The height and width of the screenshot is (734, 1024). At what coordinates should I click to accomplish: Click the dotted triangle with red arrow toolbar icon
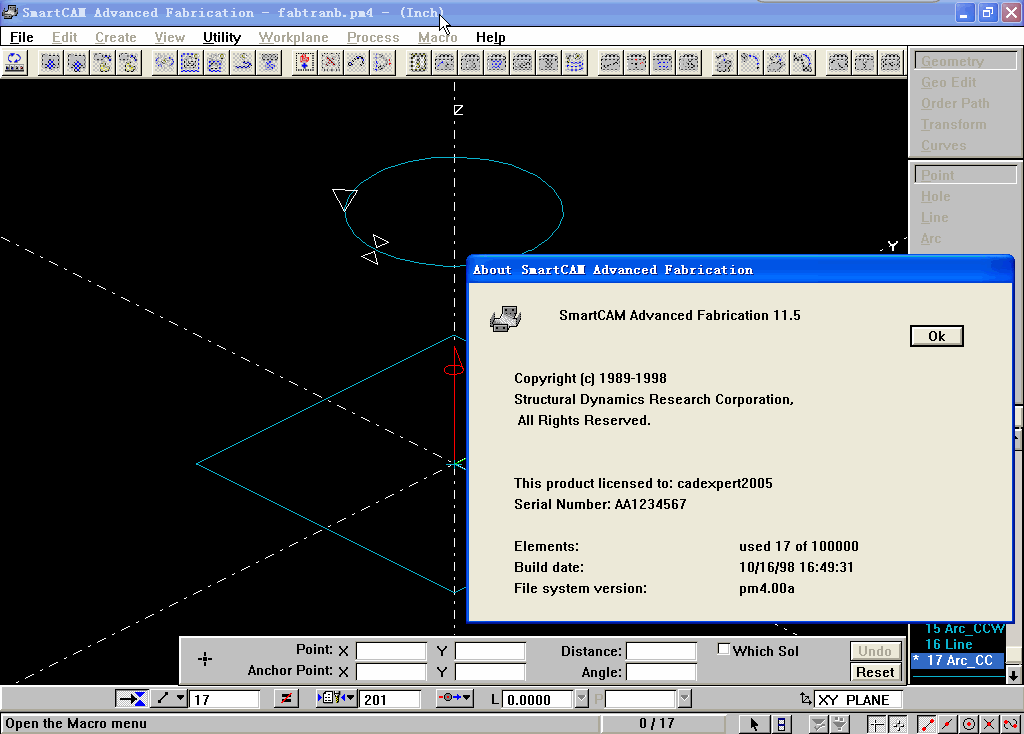(383, 63)
